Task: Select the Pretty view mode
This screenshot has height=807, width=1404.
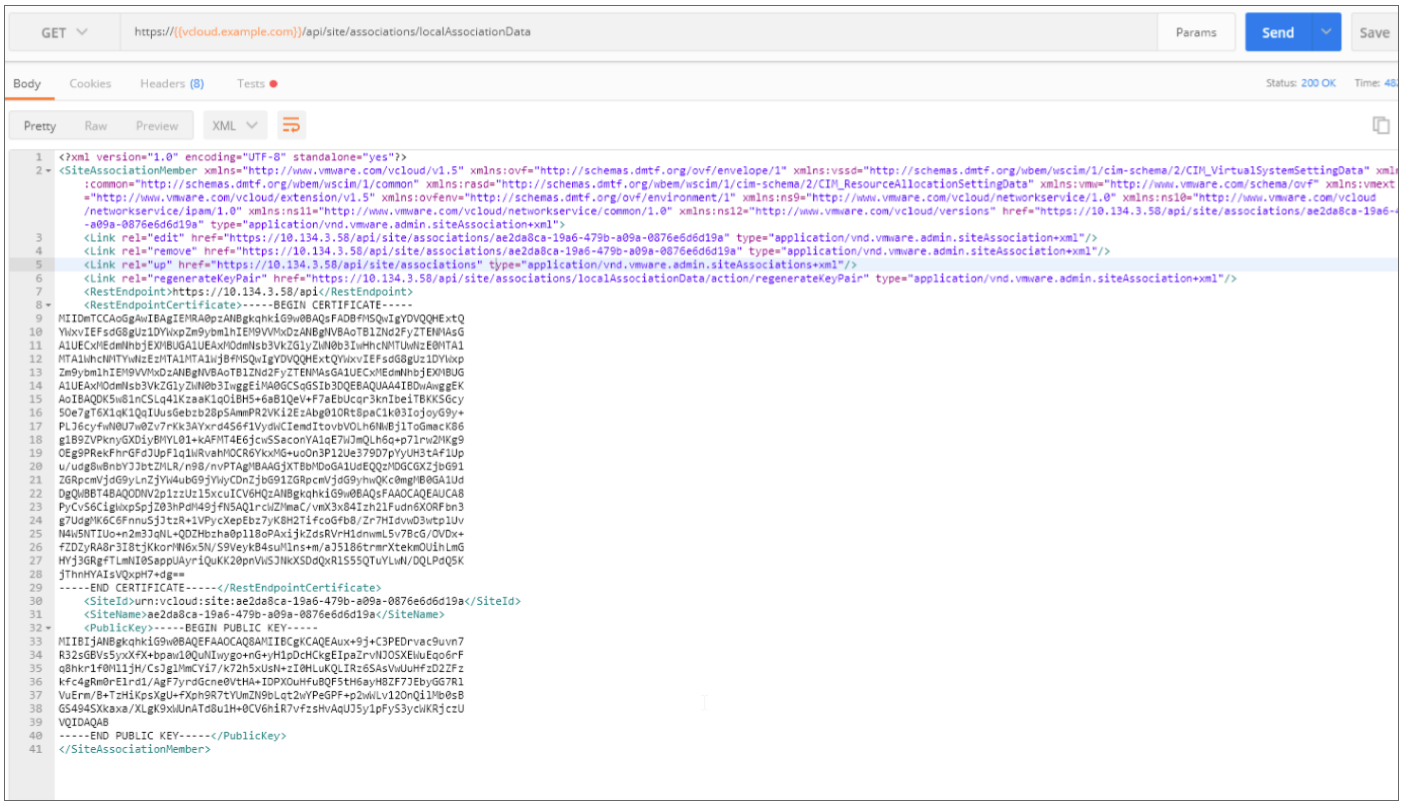Action: point(40,126)
